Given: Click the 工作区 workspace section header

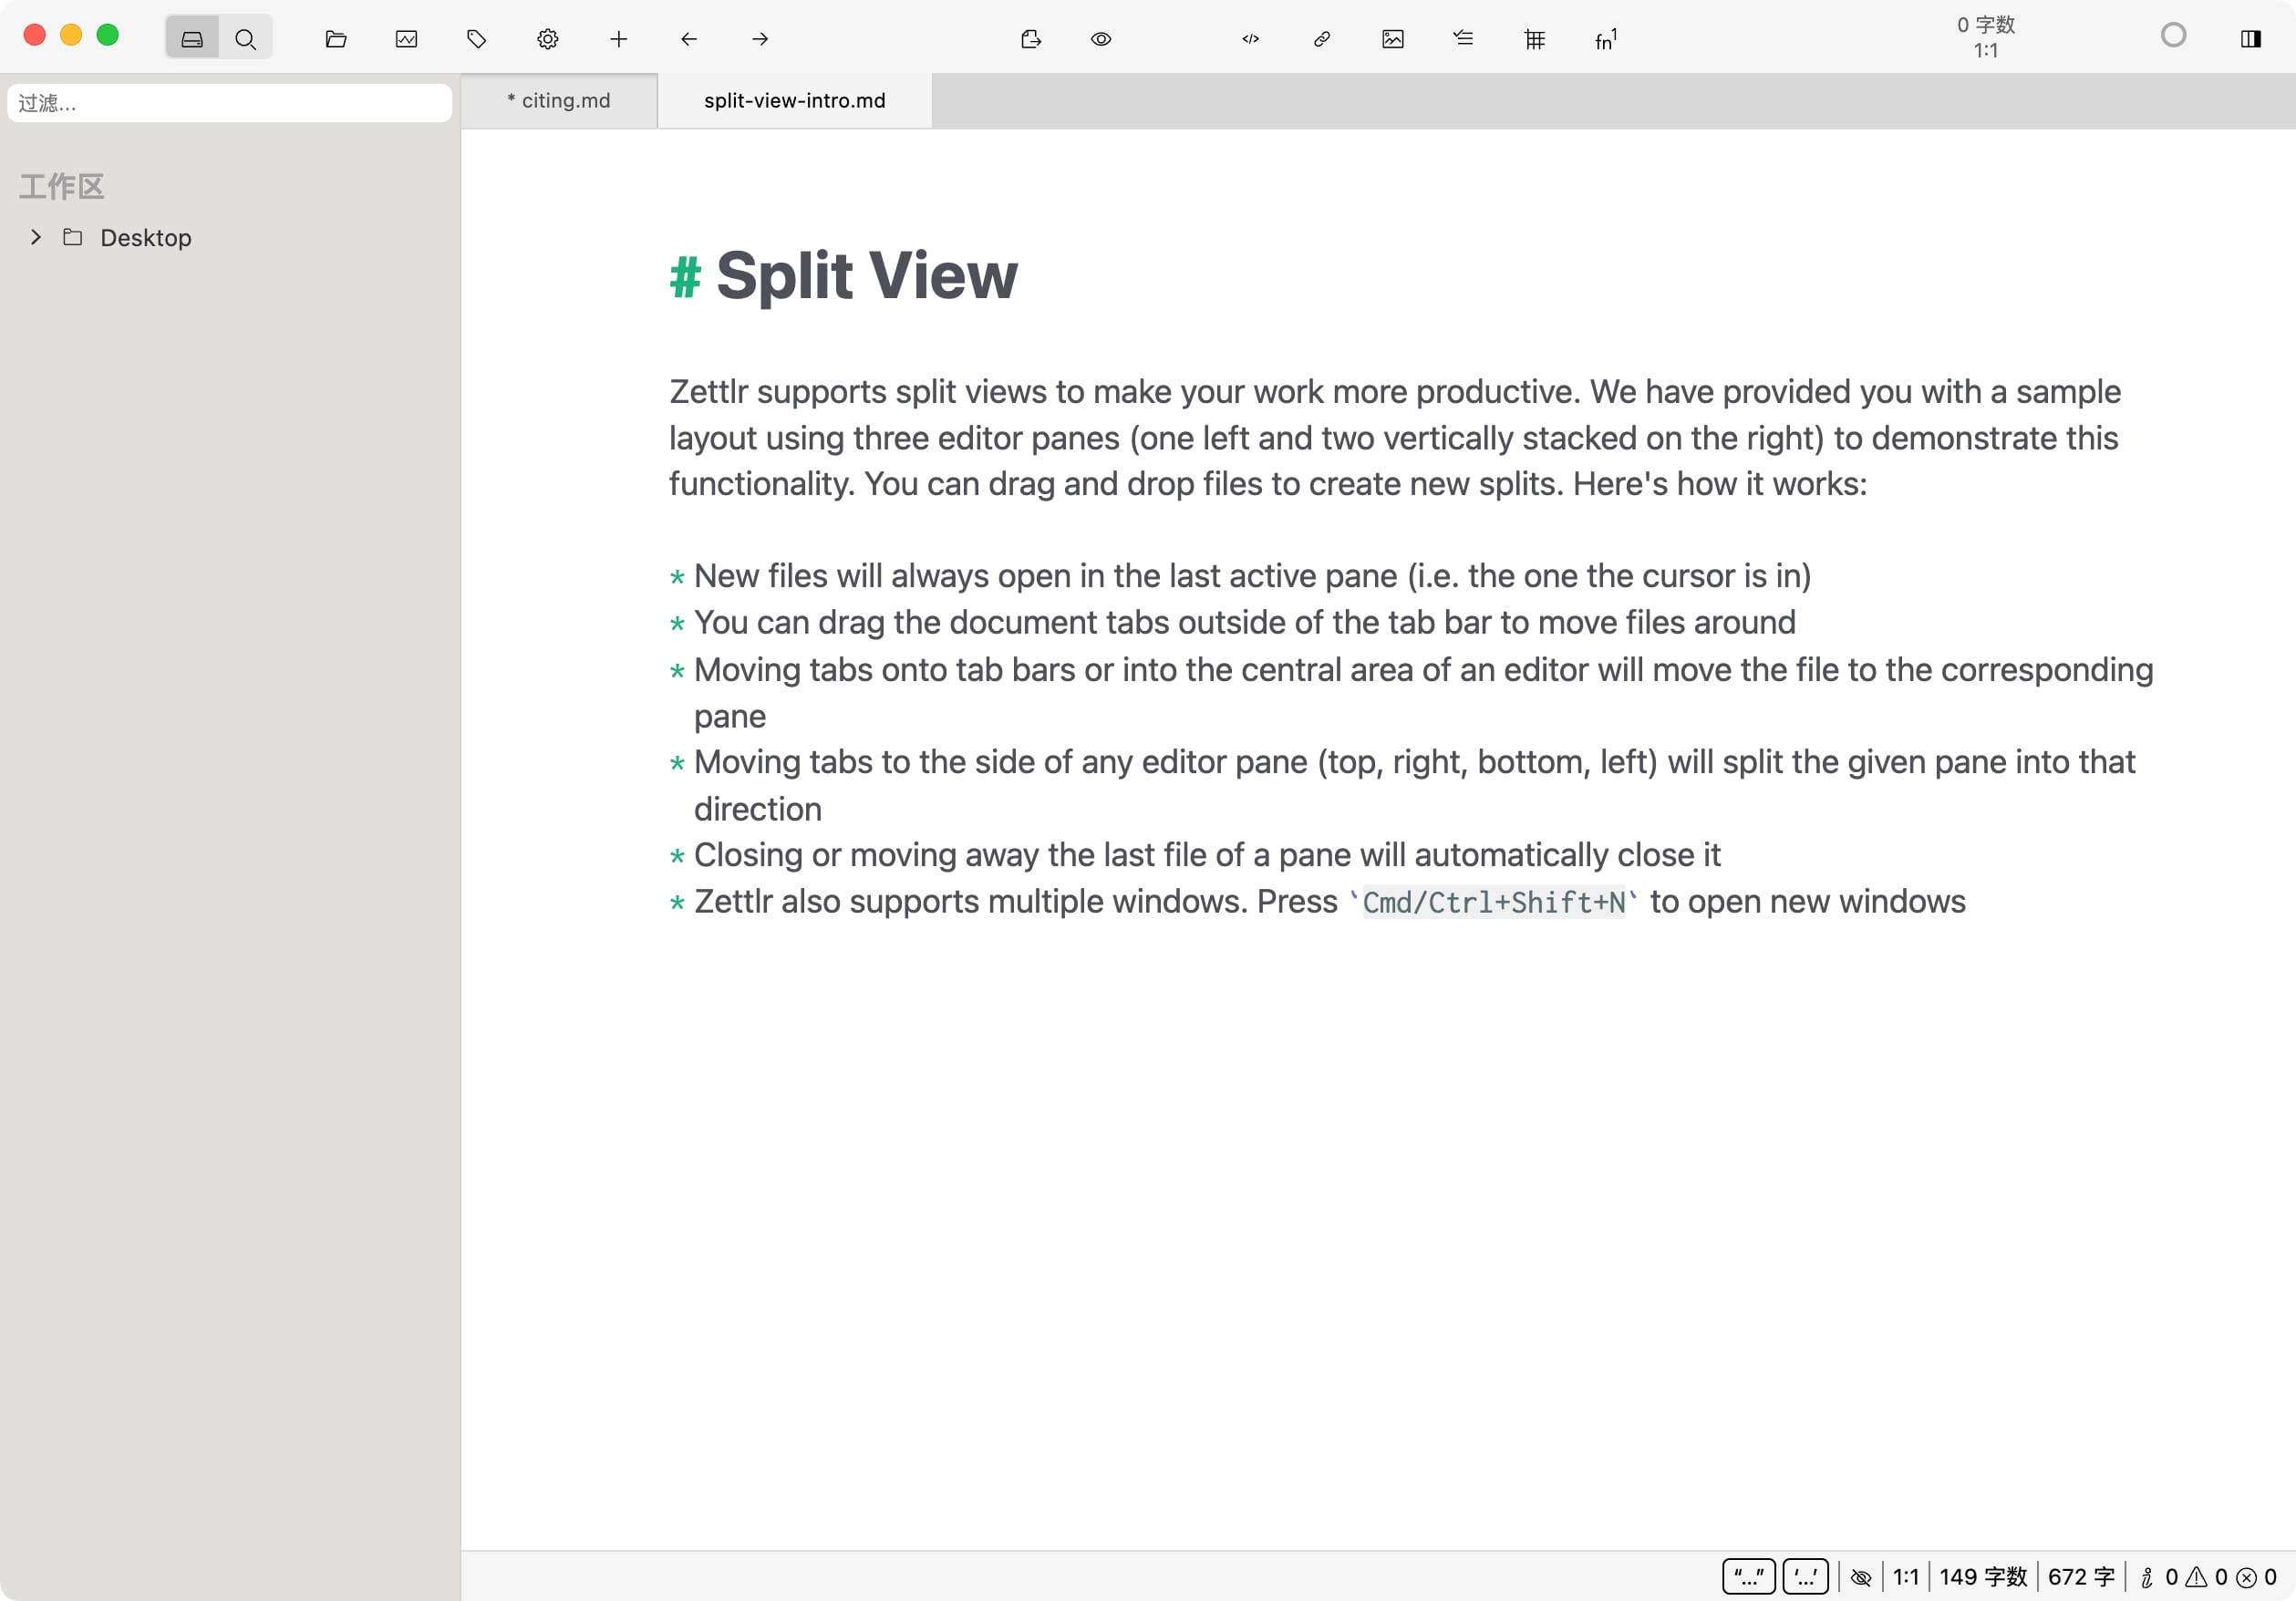Looking at the screenshot, I should [62, 186].
